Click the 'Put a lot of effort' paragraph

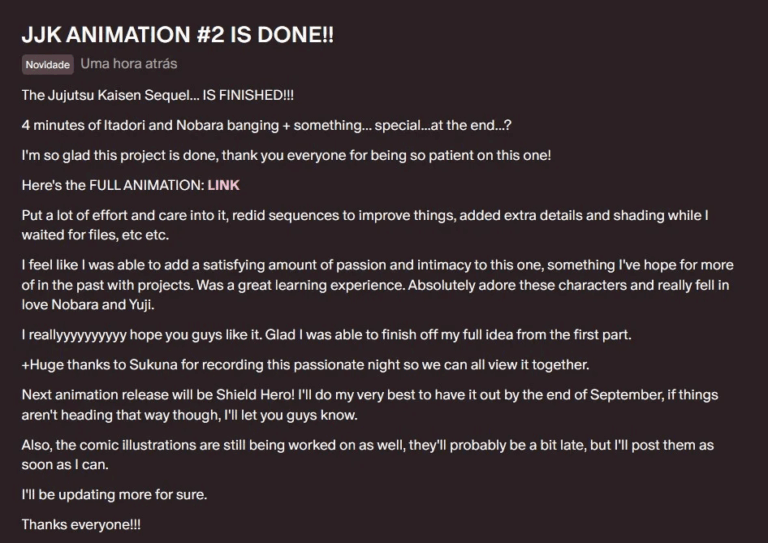pyautogui.click(x=365, y=225)
